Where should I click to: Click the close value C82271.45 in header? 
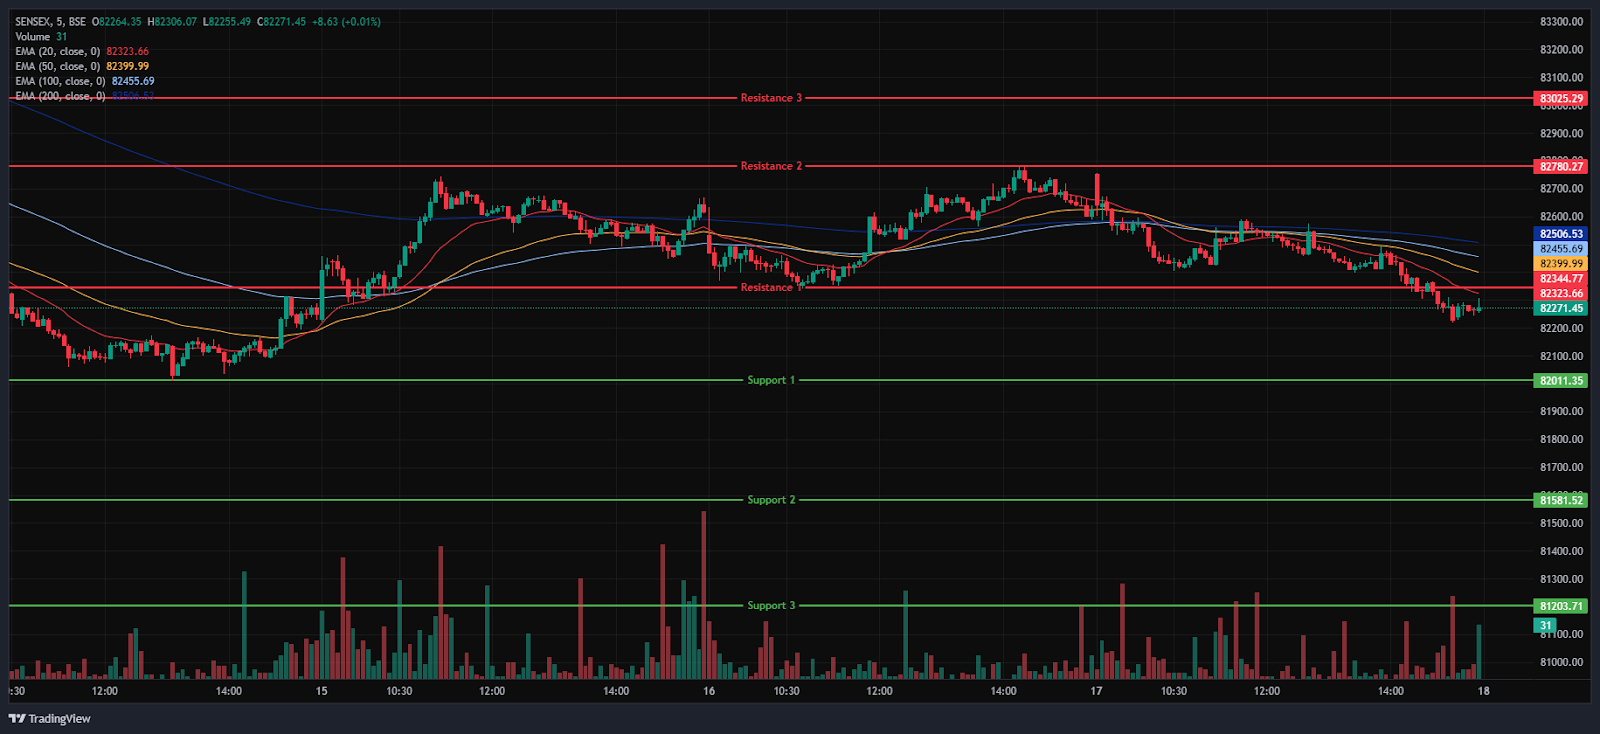click(x=281, y=22)
